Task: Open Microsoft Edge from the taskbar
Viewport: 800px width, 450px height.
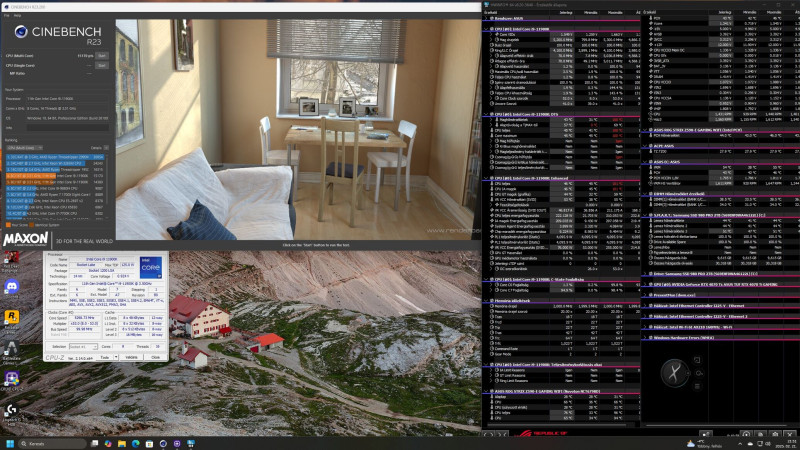Action: point(136,444)
